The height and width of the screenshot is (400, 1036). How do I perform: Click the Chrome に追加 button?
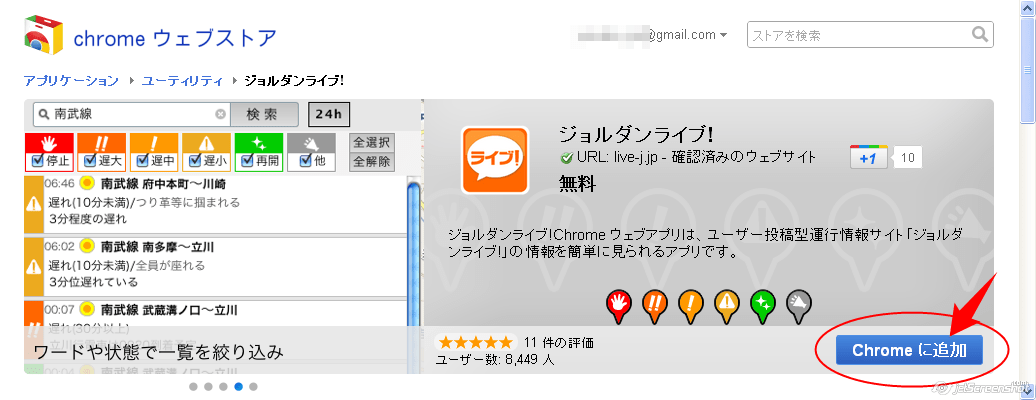click(909, 350)
